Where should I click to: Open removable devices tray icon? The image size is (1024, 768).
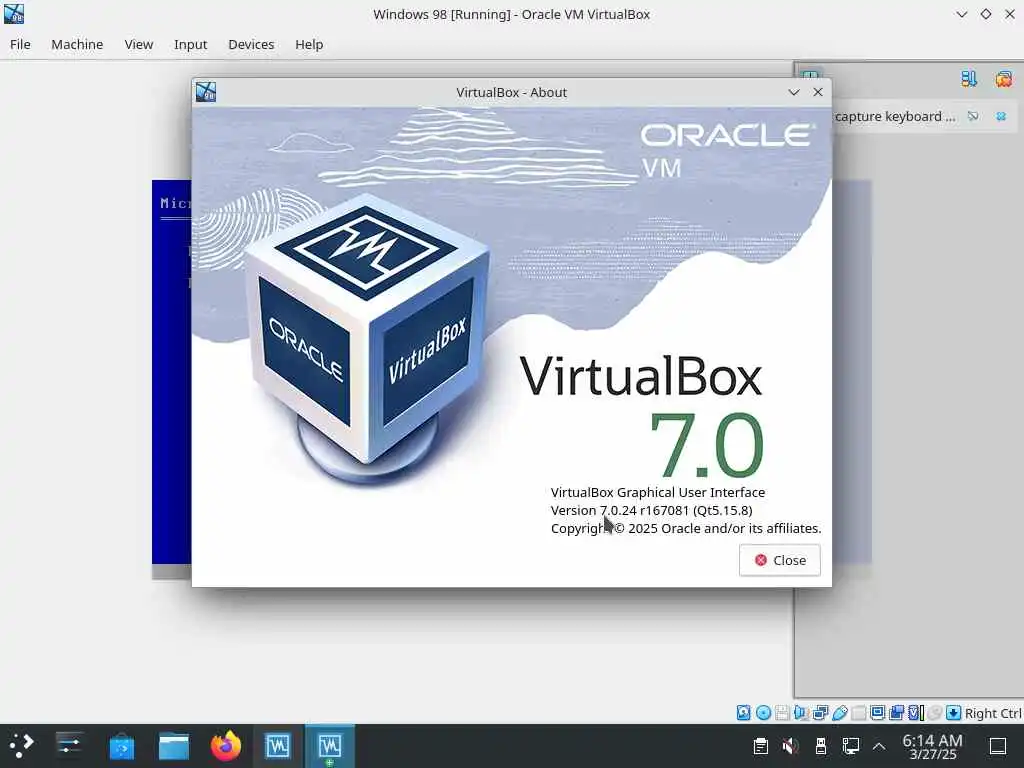point(821,746)
